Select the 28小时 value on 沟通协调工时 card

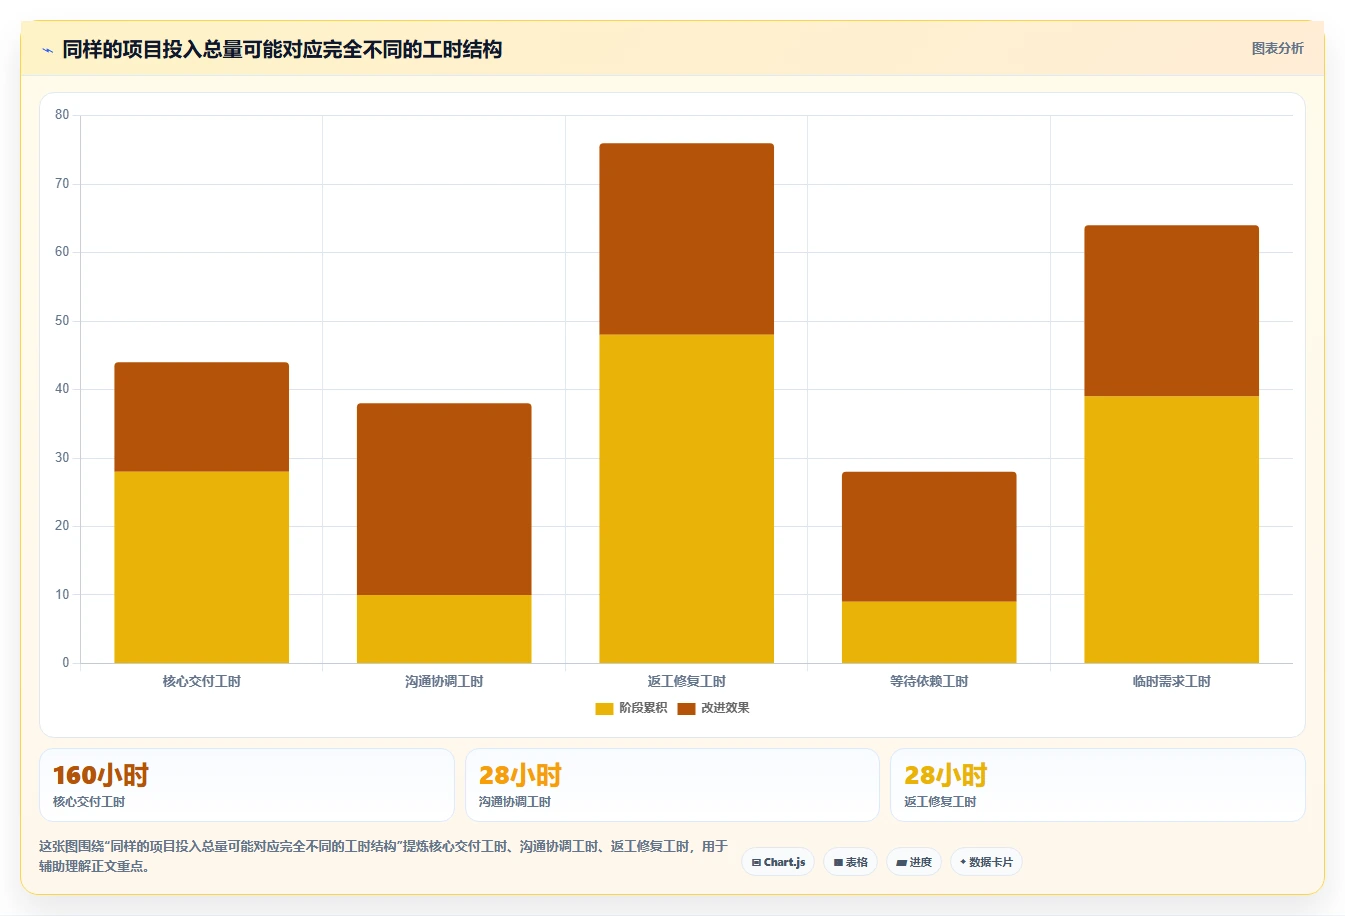[x=520, y=775]
